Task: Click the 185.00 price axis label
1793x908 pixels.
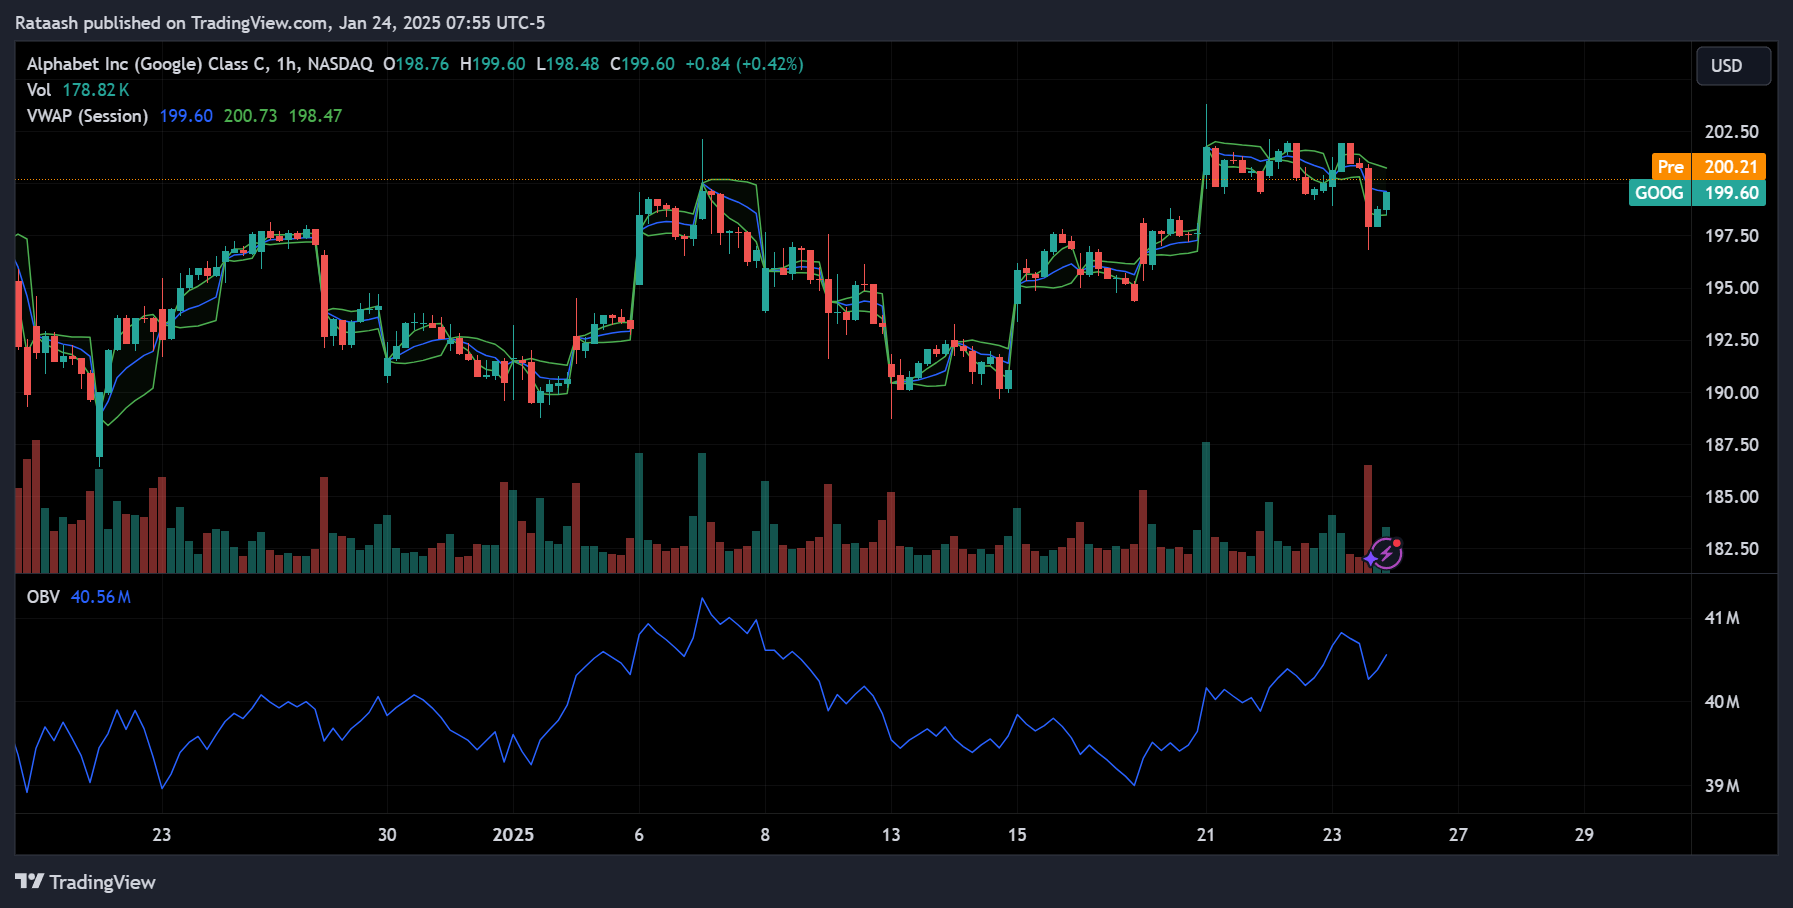Action: [x=1732, y=497]
